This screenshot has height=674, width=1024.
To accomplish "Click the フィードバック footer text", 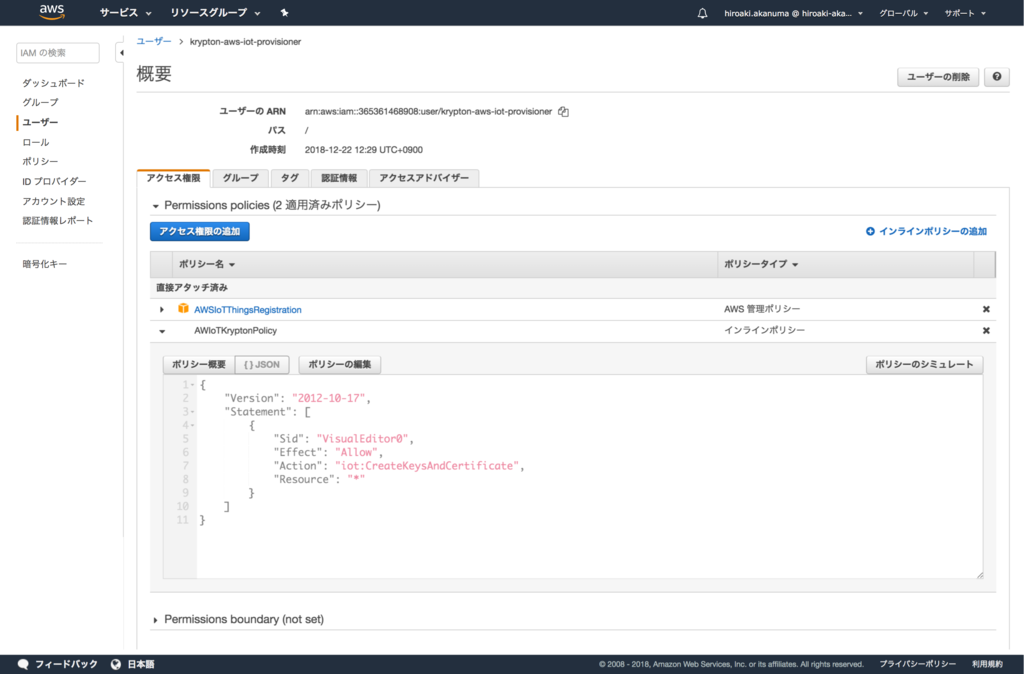I will click(x=66, y=664).
